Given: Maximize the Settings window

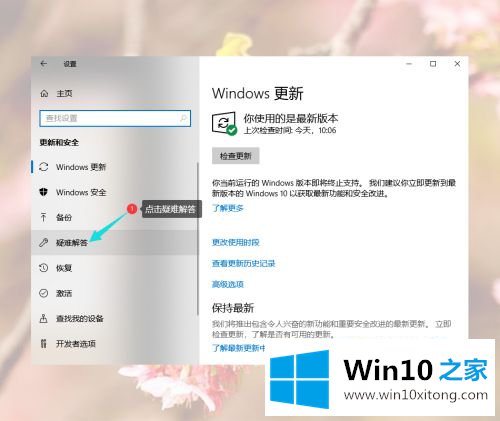Looking at the screenshot, I should click(x=433, y=64).
